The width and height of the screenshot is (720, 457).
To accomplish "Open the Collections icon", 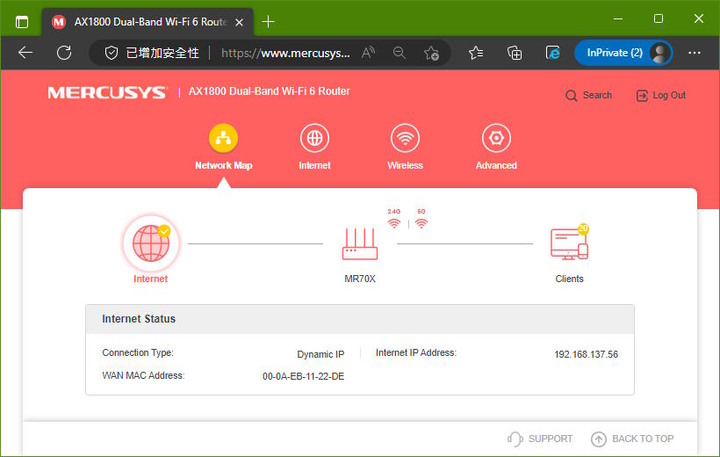I will click(514, 53).
